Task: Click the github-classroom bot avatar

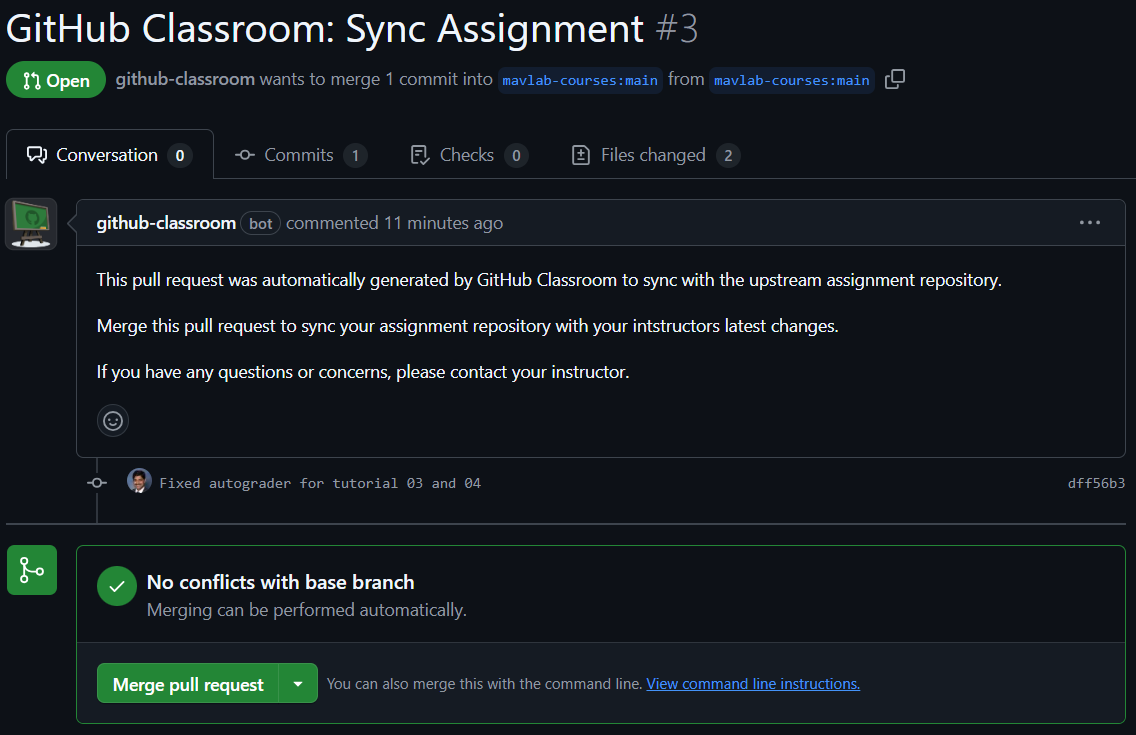Action: coord(31,224)
